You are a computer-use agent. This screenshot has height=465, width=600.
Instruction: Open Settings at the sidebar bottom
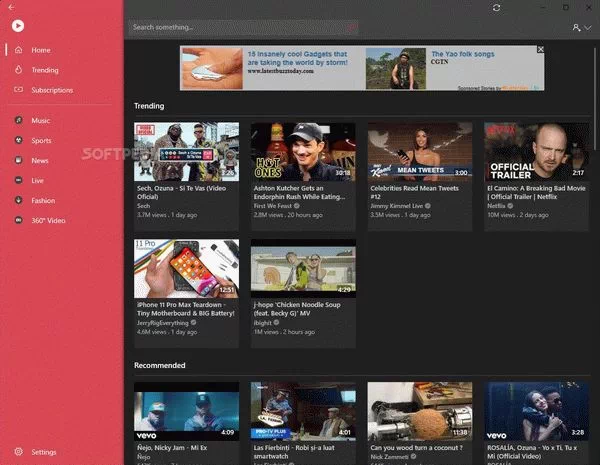[x=43, y=452]
